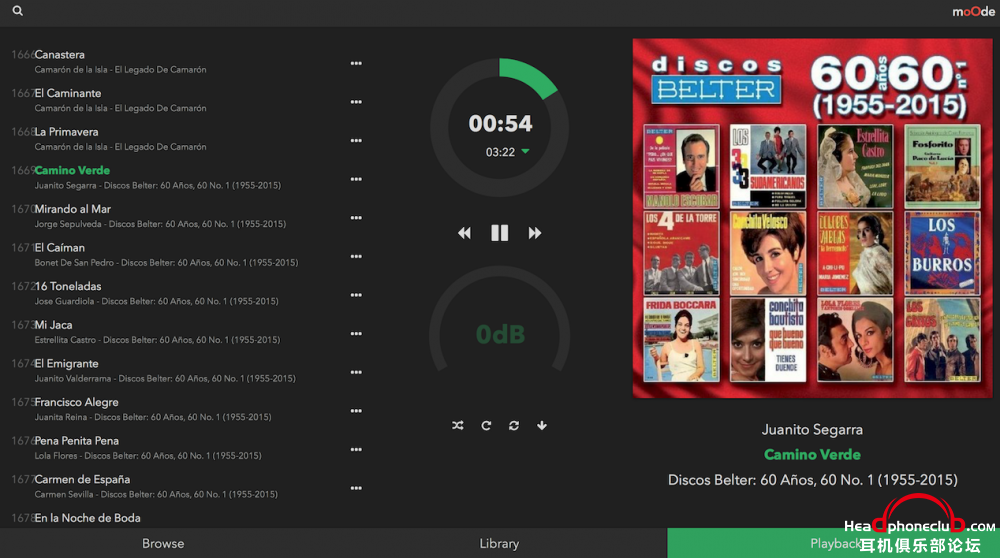Open options menu for 16 Toneladas
Viewport: 1000px width, 558px height.
[356, 295]
